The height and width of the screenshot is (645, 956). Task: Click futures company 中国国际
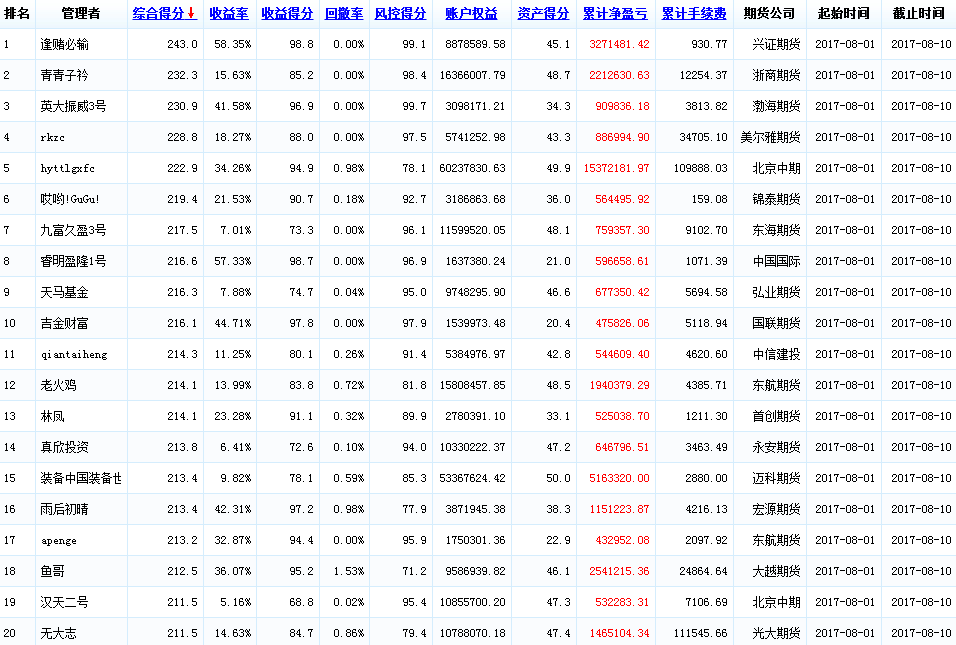776,262
